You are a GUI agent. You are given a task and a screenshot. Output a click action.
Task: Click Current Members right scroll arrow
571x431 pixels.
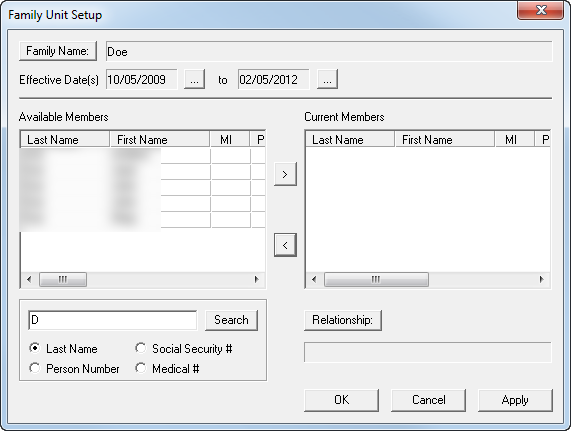(x=542, y=279)
